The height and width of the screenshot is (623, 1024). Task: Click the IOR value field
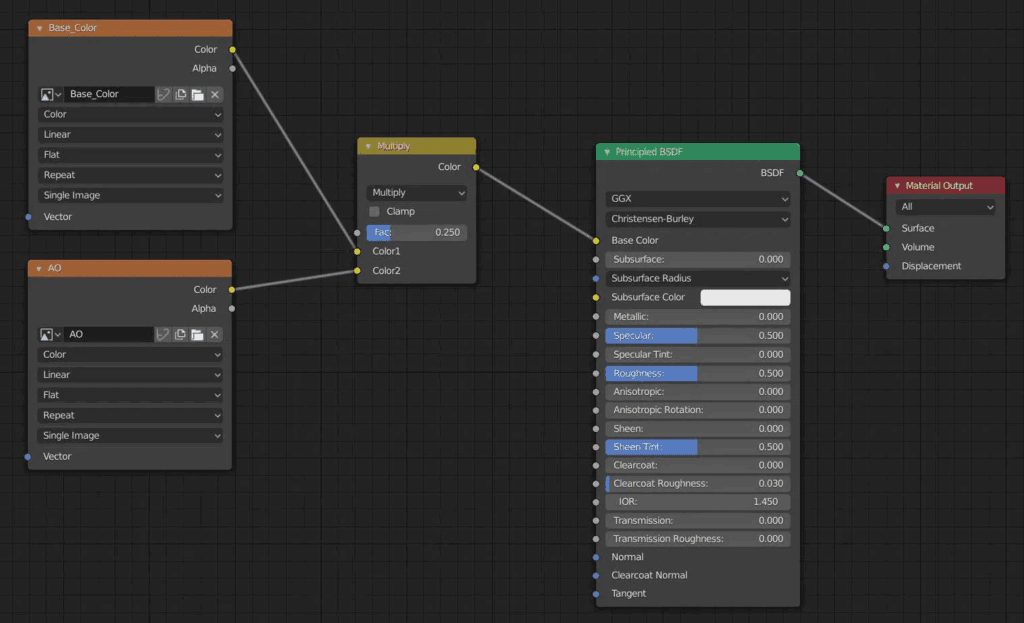coord(697,502)
